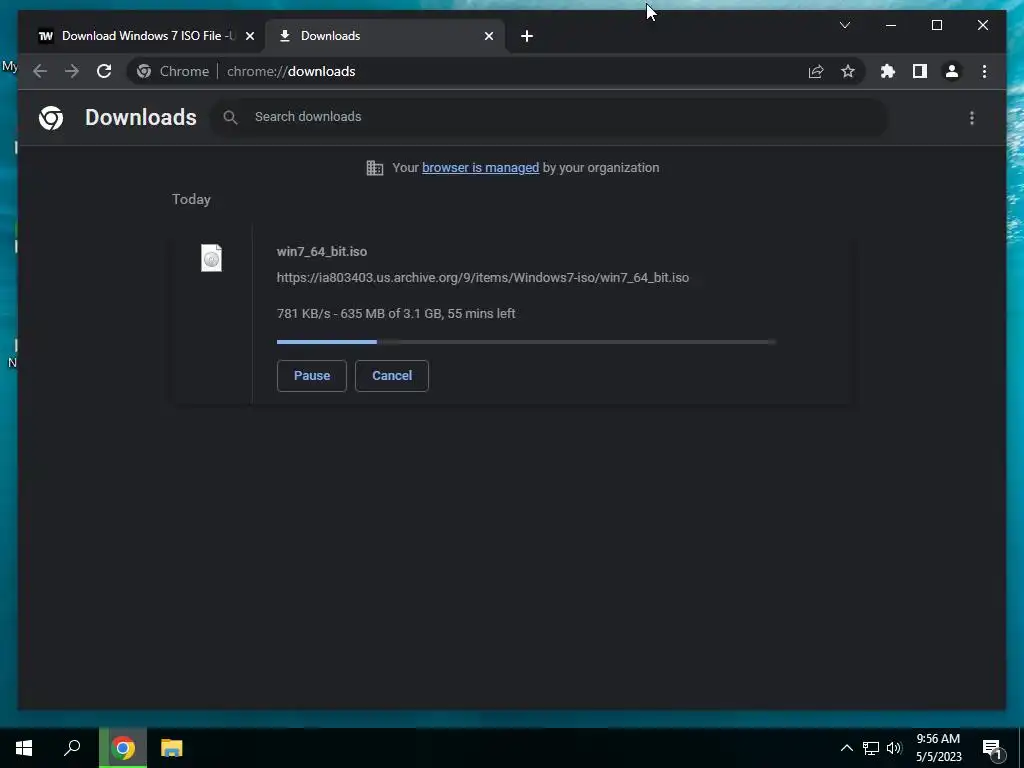Viewport: 1024px width, 768px height.
Task: Reload the downloads page
Action: pyautogui.click(x=104, y=71)
